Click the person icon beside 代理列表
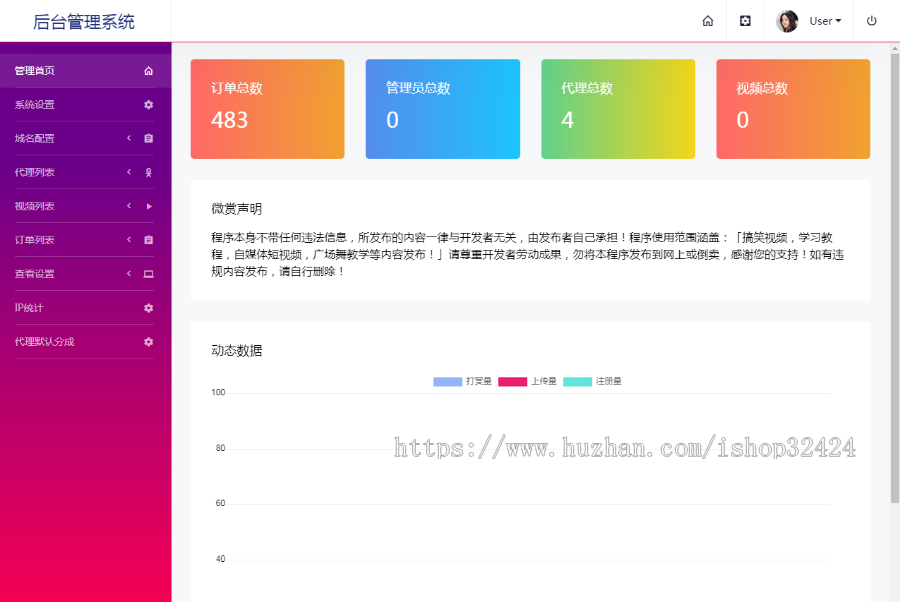 pos(148,172)
